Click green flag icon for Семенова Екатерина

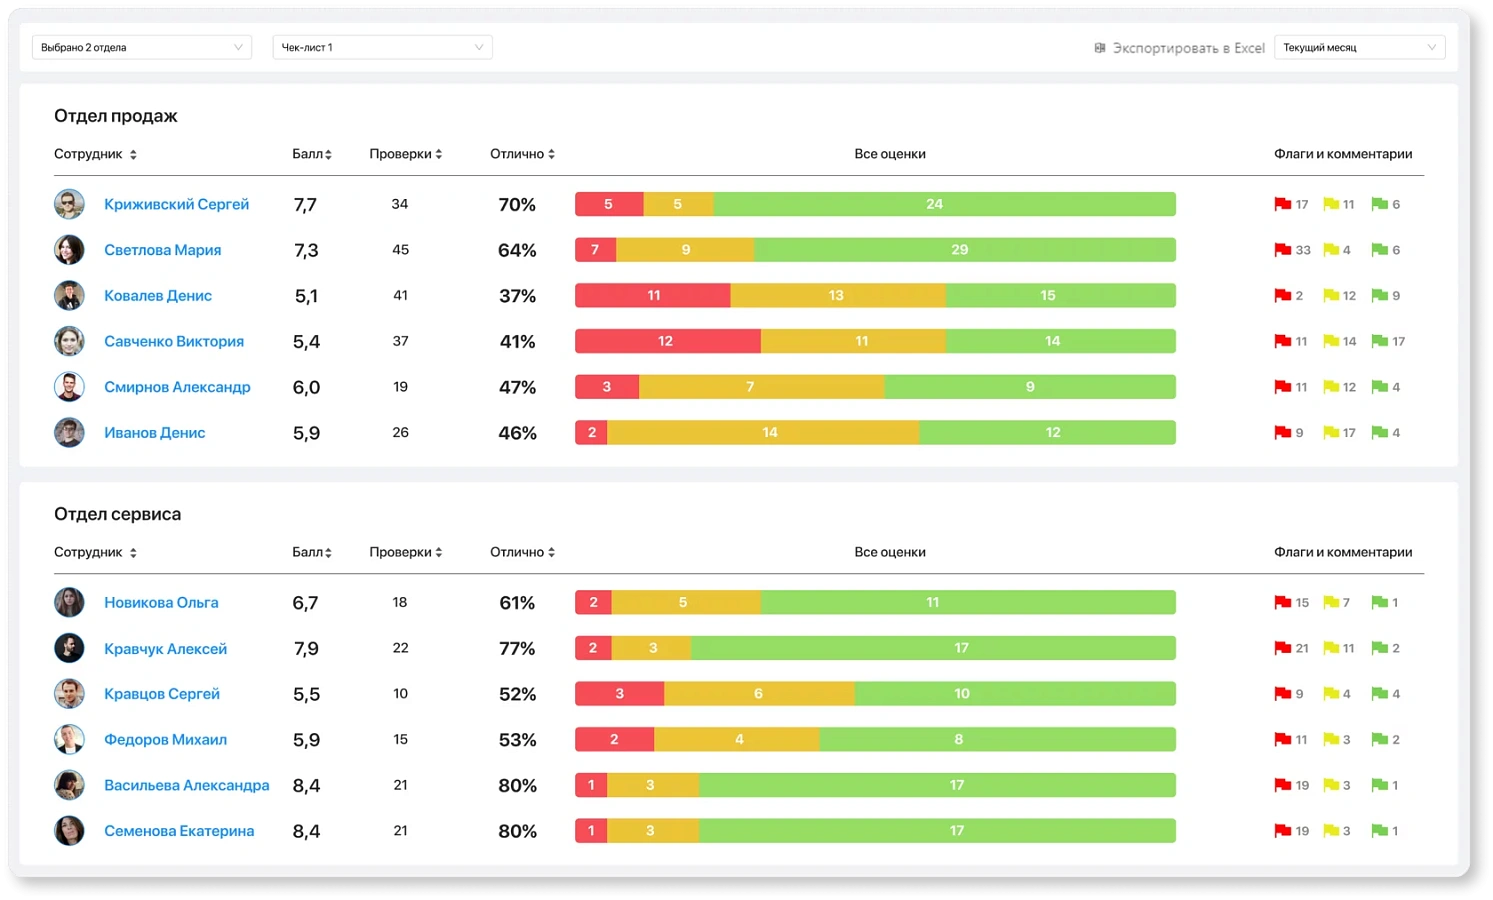(1379, 831)
